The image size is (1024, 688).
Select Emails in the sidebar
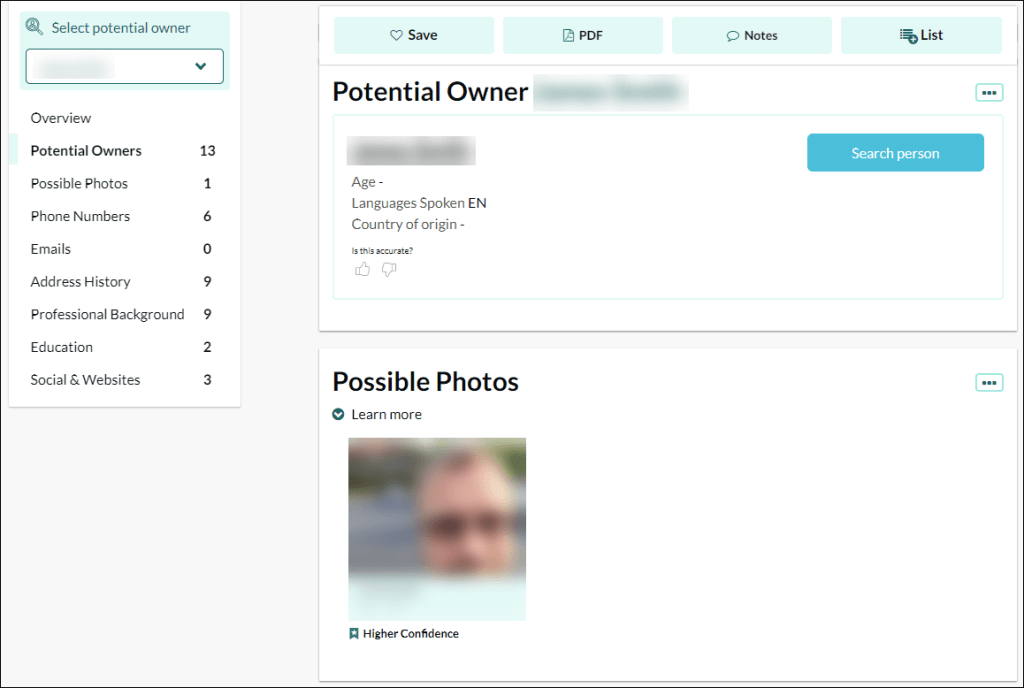[x=50, y=249]
